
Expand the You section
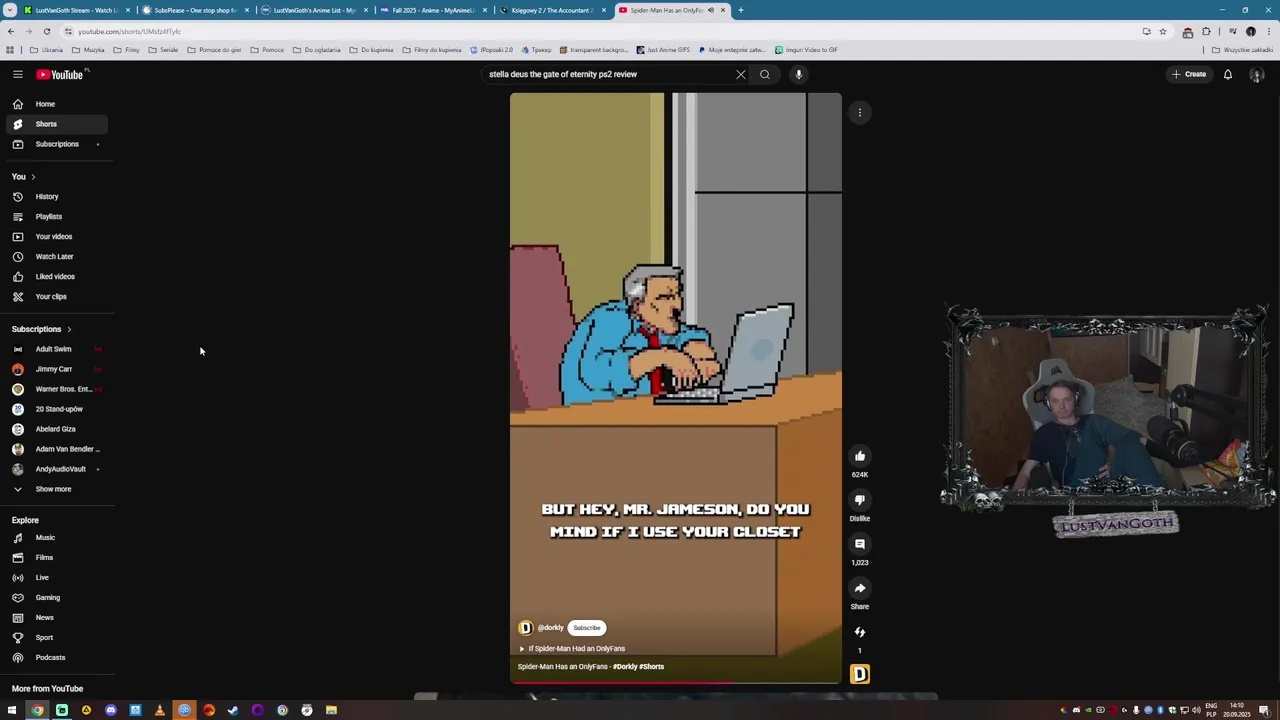coord(24,177)
